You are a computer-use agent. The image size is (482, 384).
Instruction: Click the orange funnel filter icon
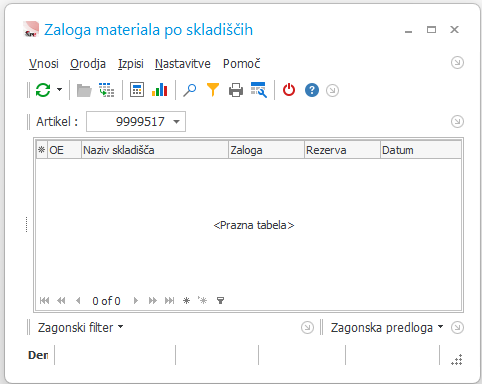point(213,90)
